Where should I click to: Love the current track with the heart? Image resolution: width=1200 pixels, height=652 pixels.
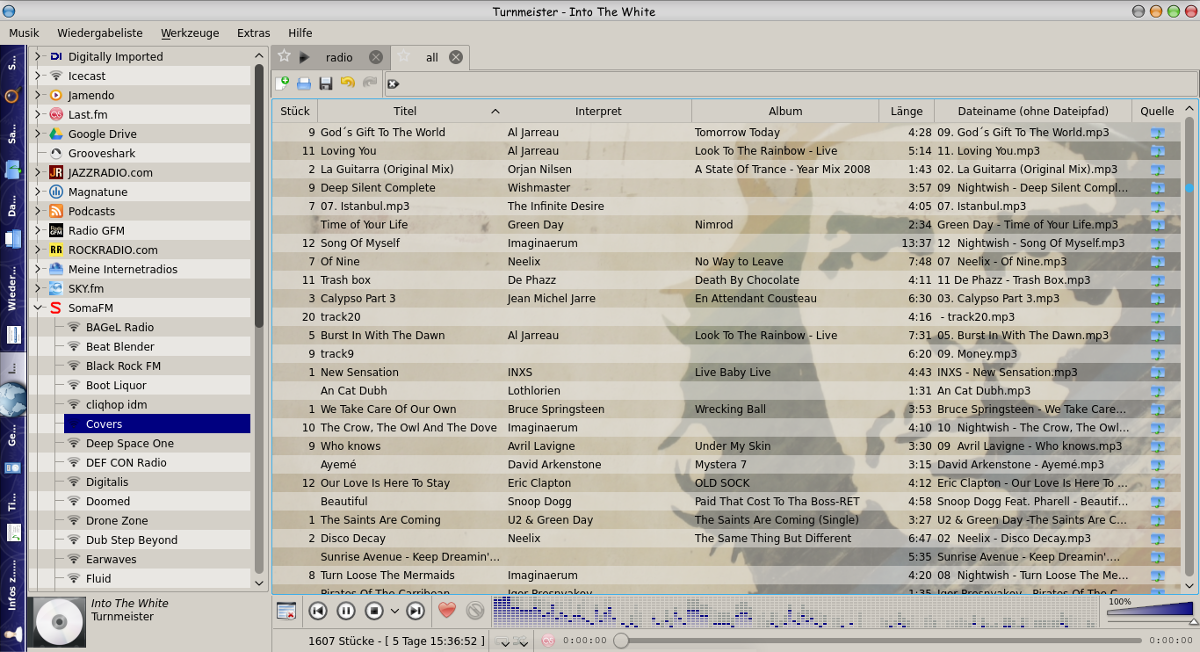point(447,610)
